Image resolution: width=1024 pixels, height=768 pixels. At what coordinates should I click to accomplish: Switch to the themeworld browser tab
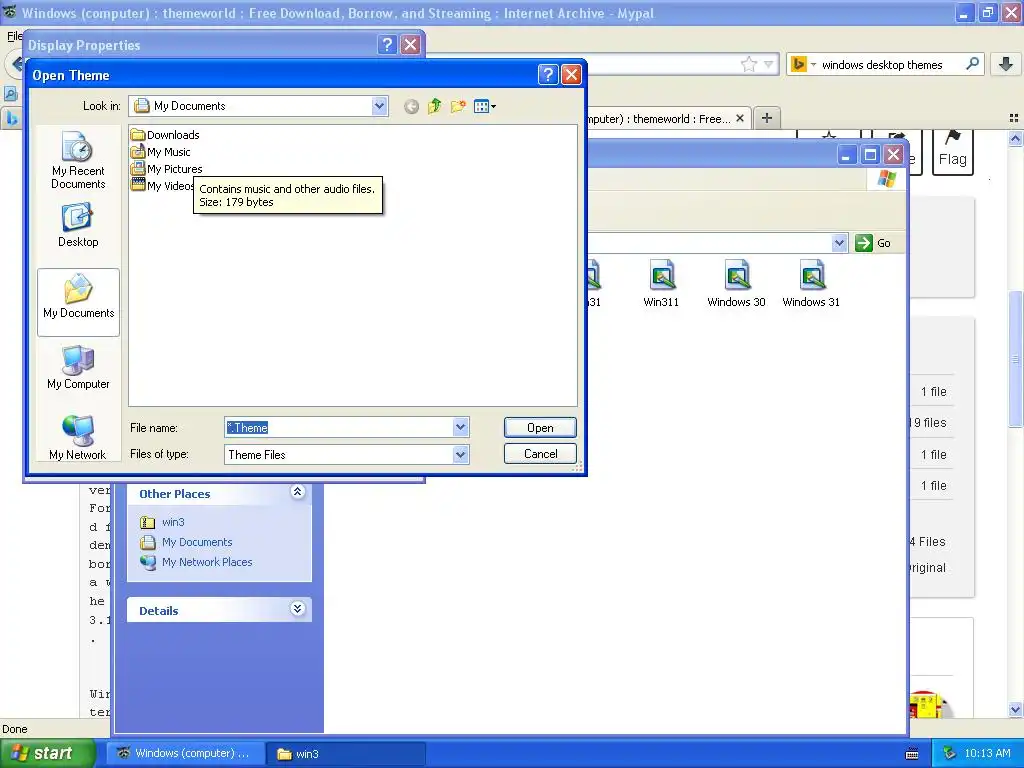point(660,119)
